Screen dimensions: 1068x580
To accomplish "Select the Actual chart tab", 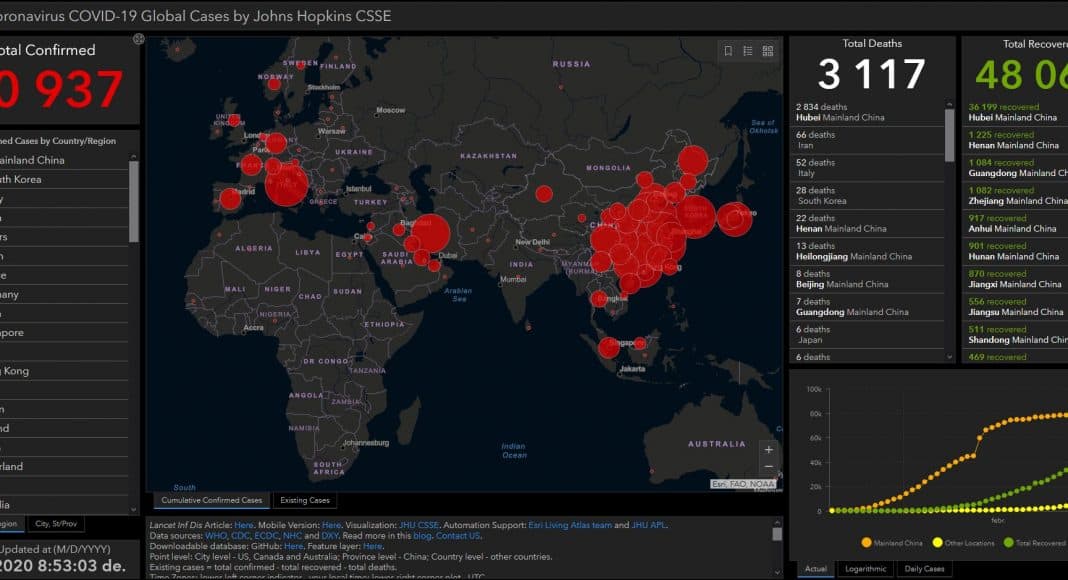I will click(815, 569).
